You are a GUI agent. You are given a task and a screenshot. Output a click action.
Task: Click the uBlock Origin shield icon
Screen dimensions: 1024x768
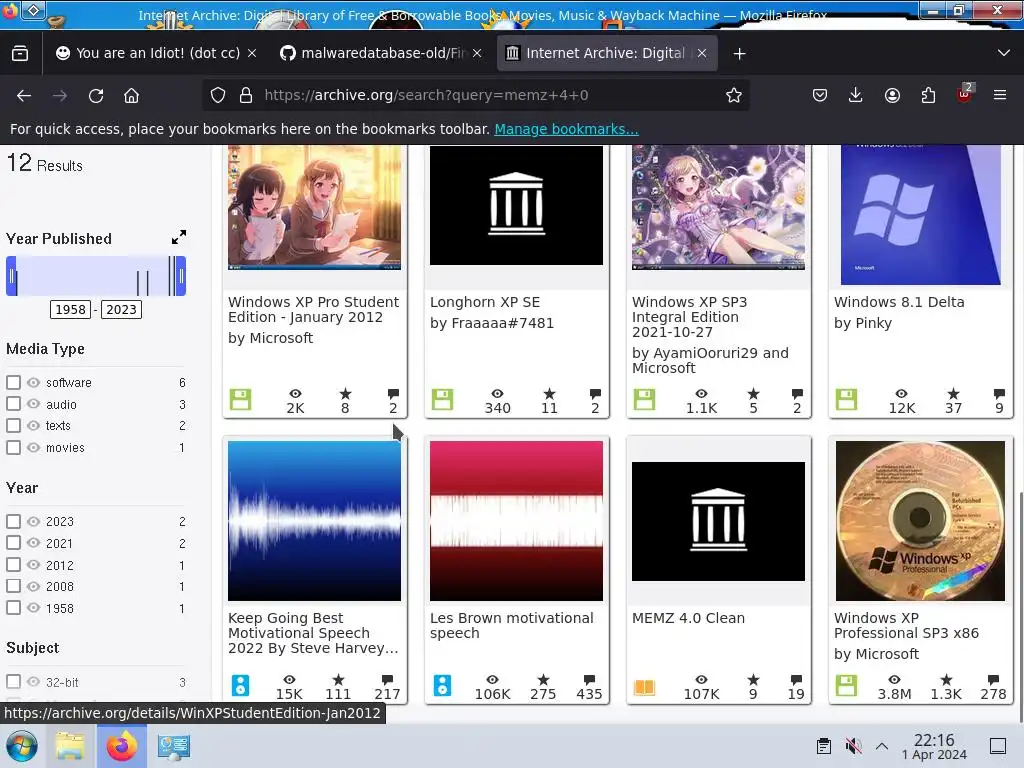click(964, 95)
